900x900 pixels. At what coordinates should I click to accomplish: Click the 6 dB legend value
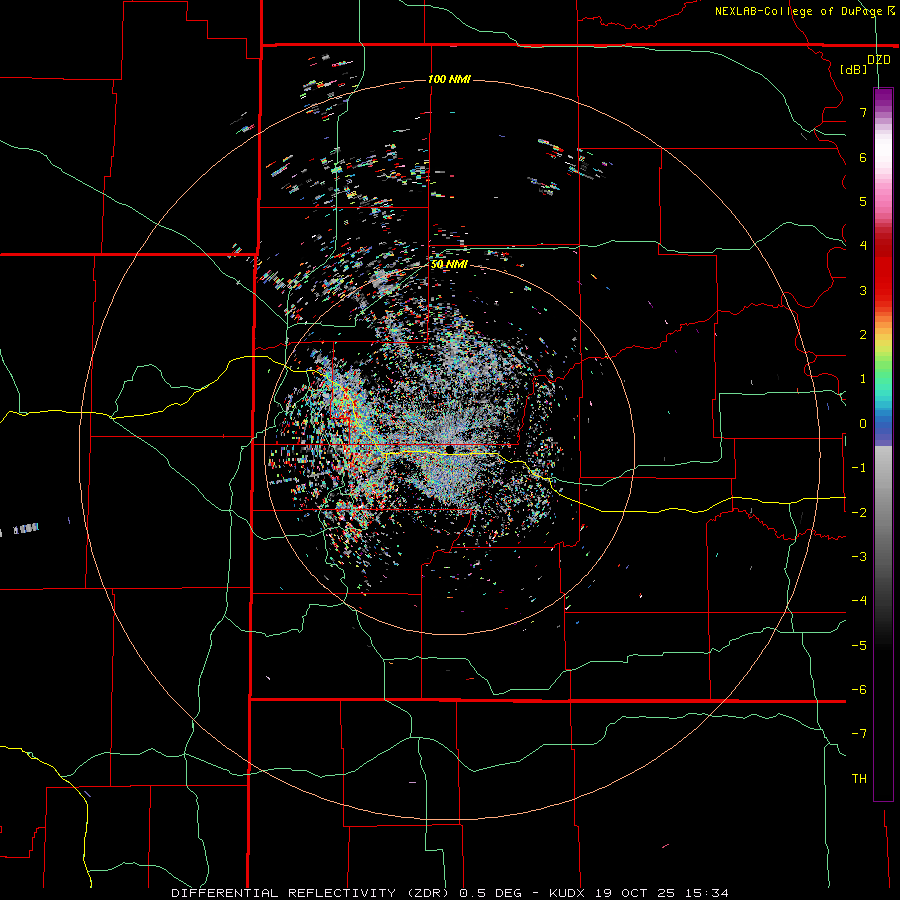pyautogui.click(x=863, y=157)
